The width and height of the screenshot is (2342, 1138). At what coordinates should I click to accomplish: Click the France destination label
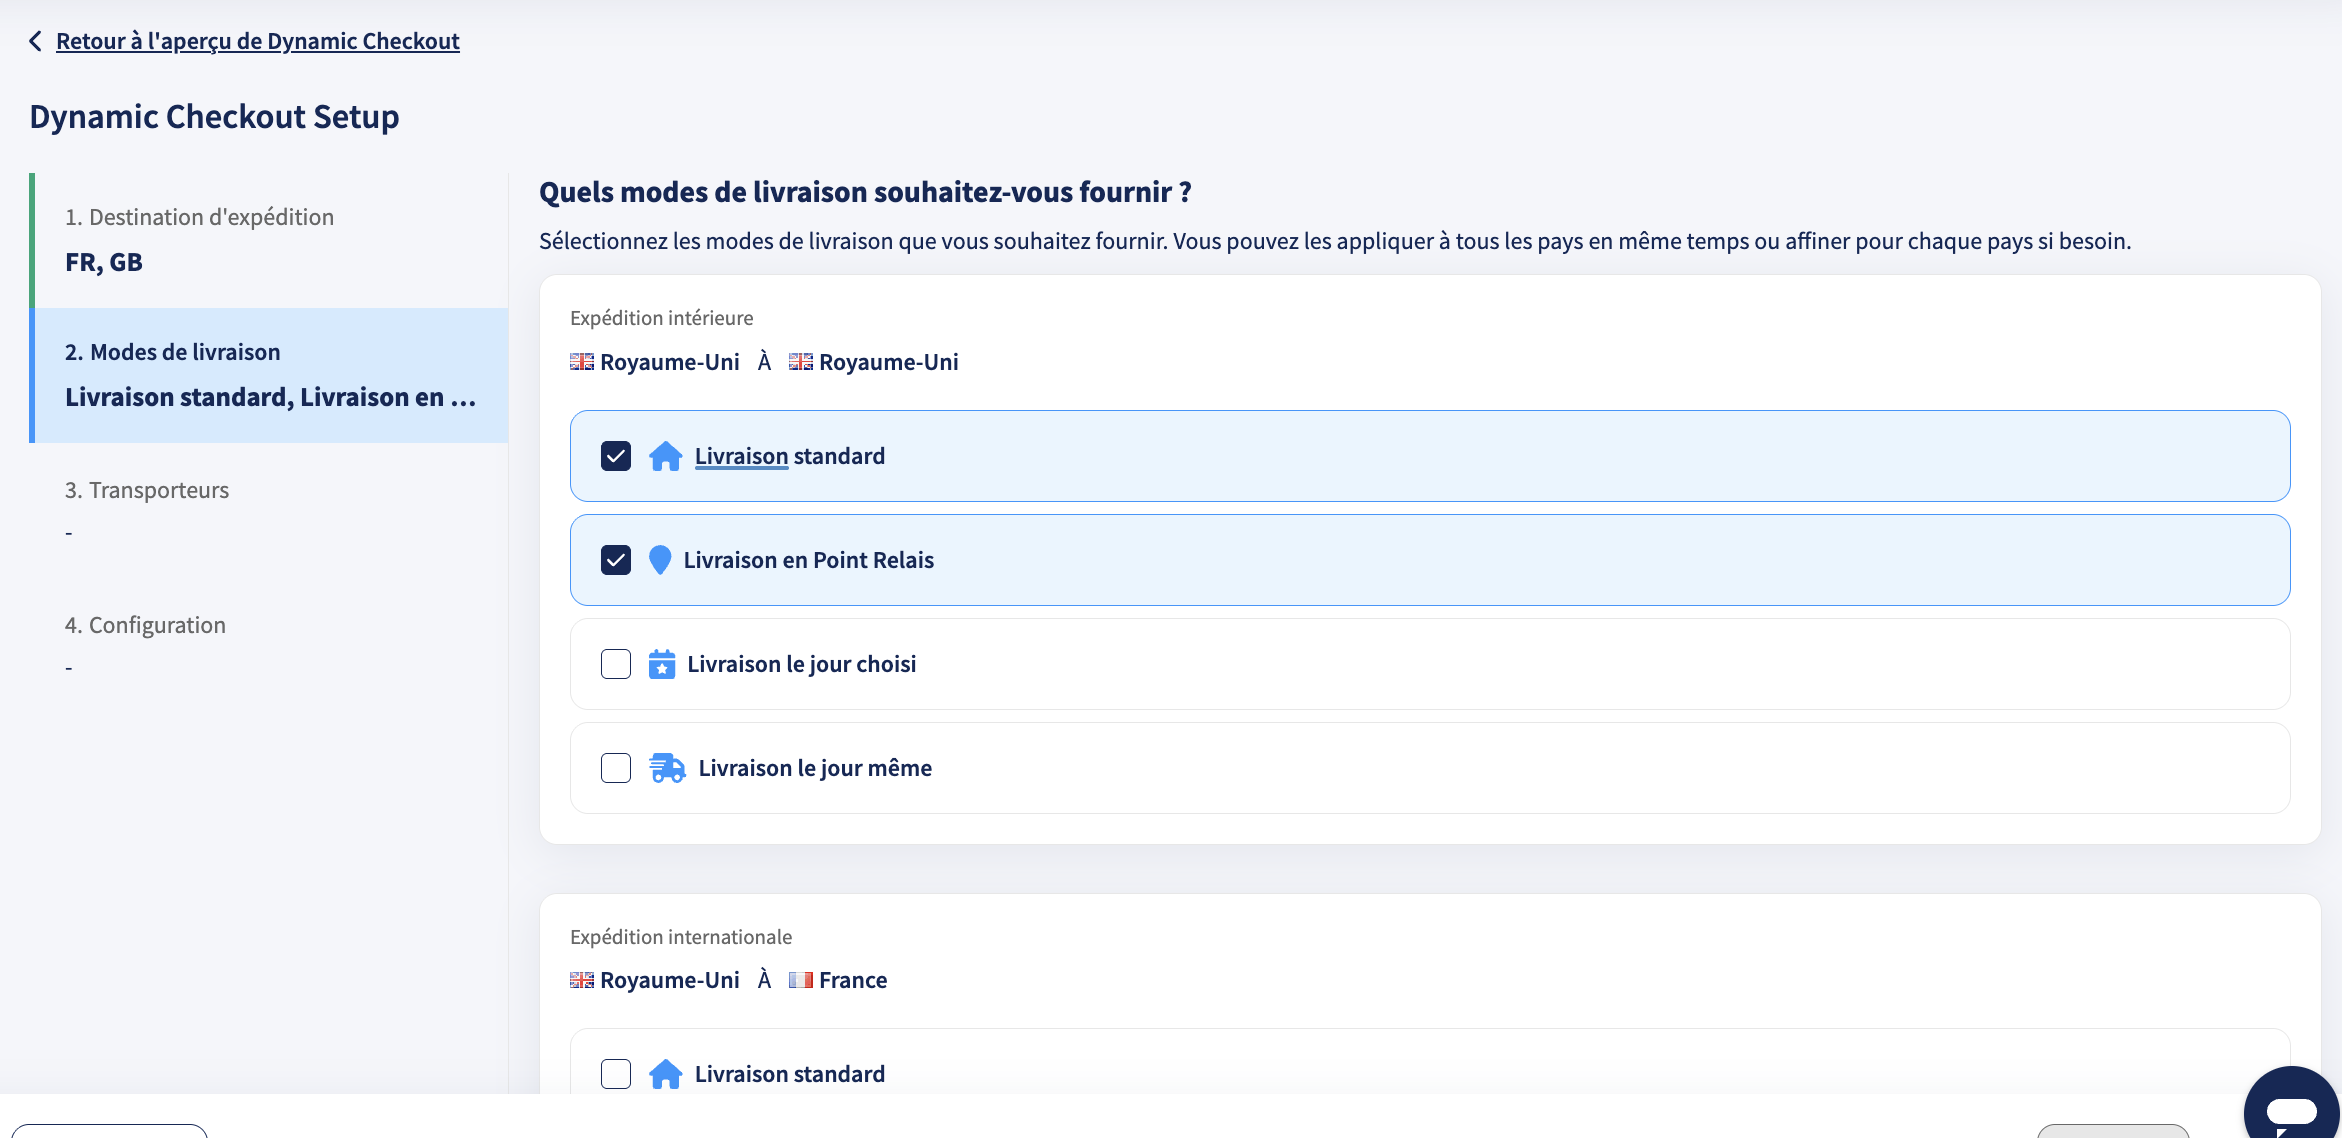853,980
